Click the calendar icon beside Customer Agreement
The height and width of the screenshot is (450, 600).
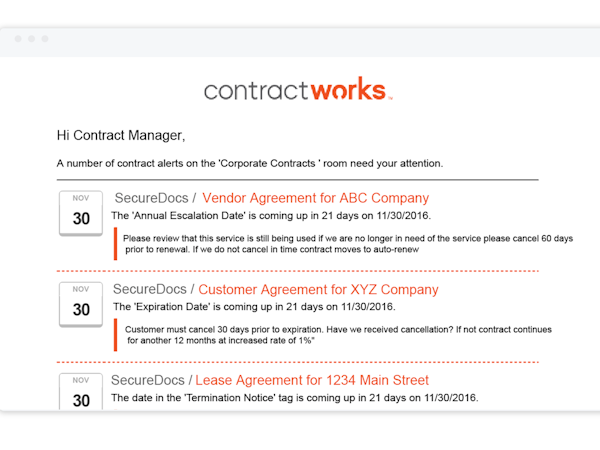81,305
